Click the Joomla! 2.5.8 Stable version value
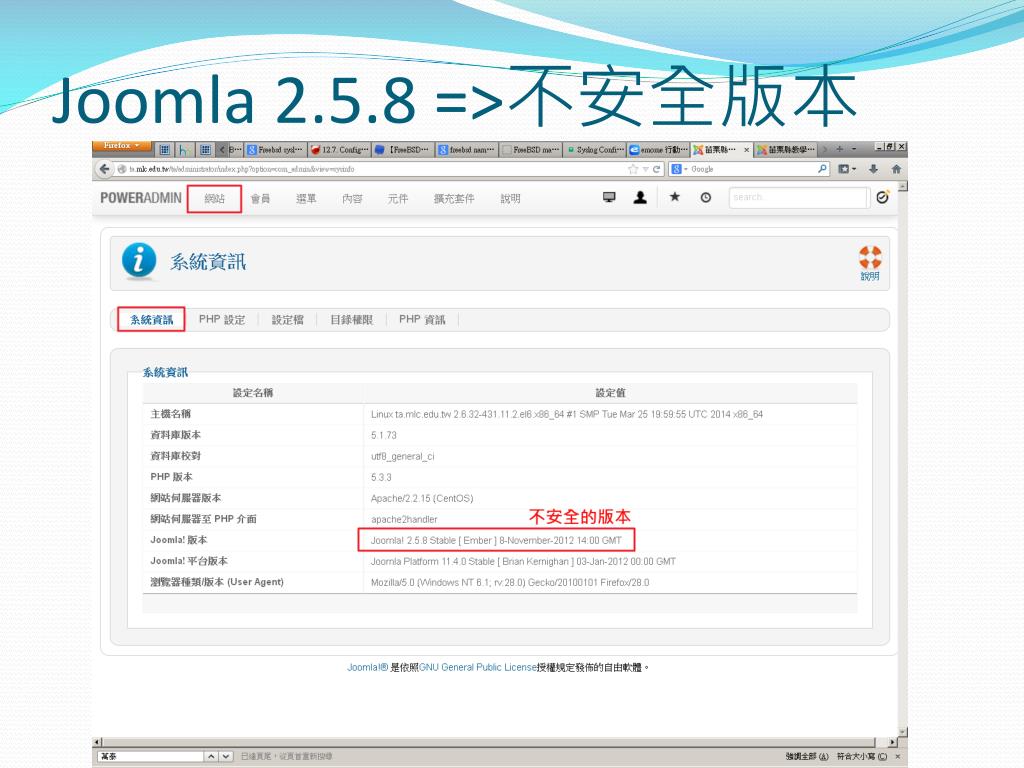 [x=496, y=541]
